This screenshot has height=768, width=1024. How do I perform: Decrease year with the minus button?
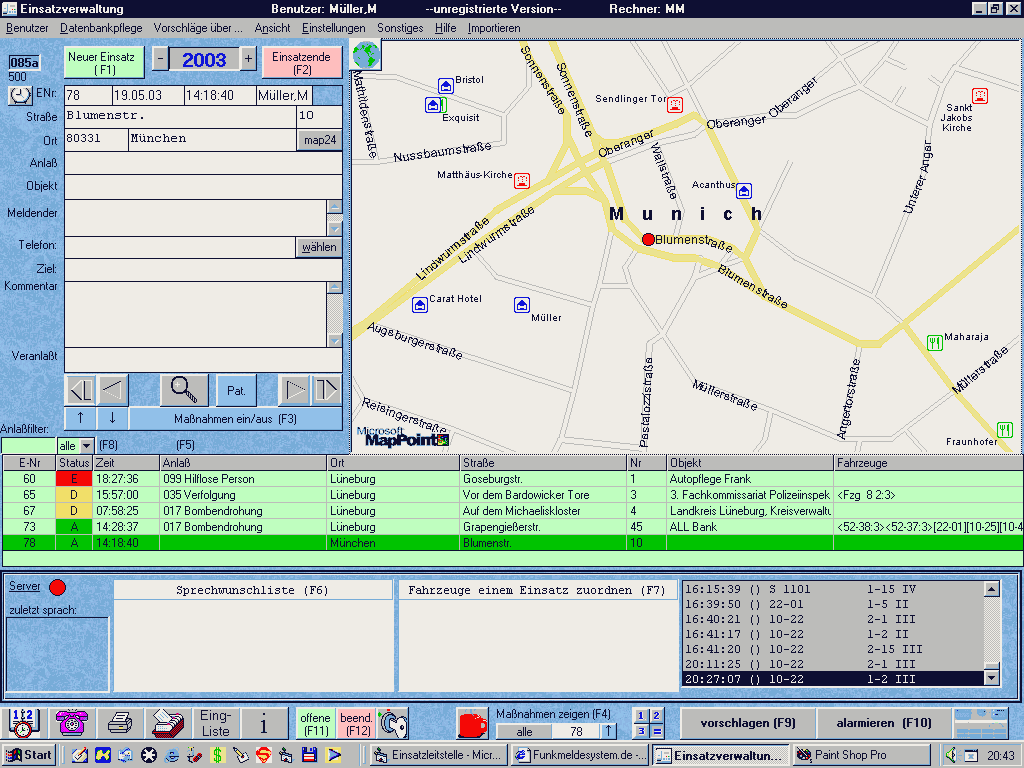[160, 59]
